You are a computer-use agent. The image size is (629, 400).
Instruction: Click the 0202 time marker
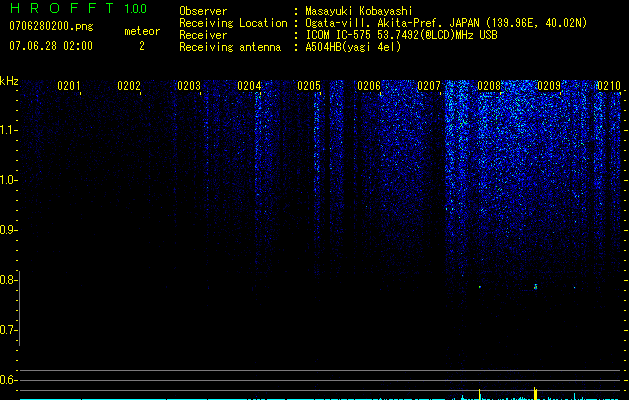pyautogui.click(x=129, y=86)
